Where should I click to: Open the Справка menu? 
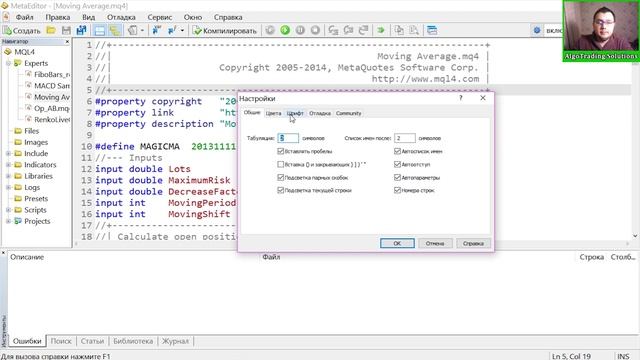click(x=228, y=17)
